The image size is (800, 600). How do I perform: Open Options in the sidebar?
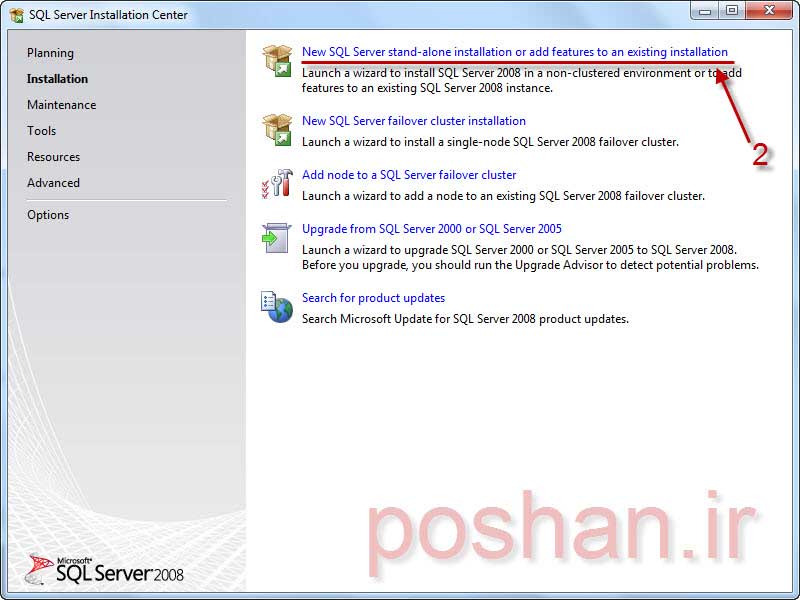[48, 215]
